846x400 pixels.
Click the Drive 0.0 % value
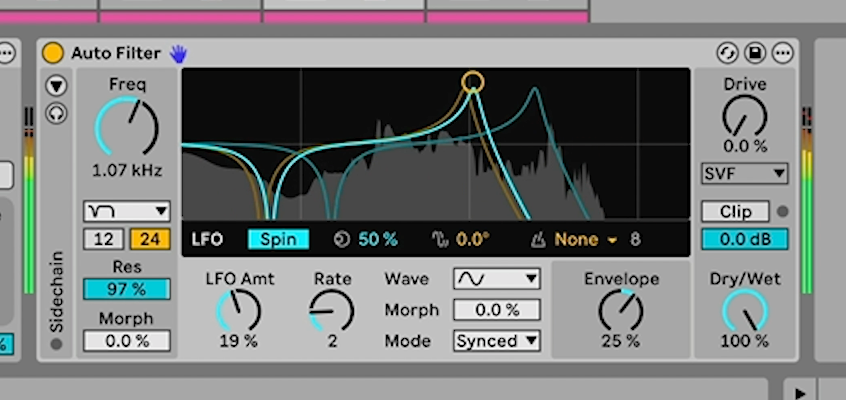745,146
